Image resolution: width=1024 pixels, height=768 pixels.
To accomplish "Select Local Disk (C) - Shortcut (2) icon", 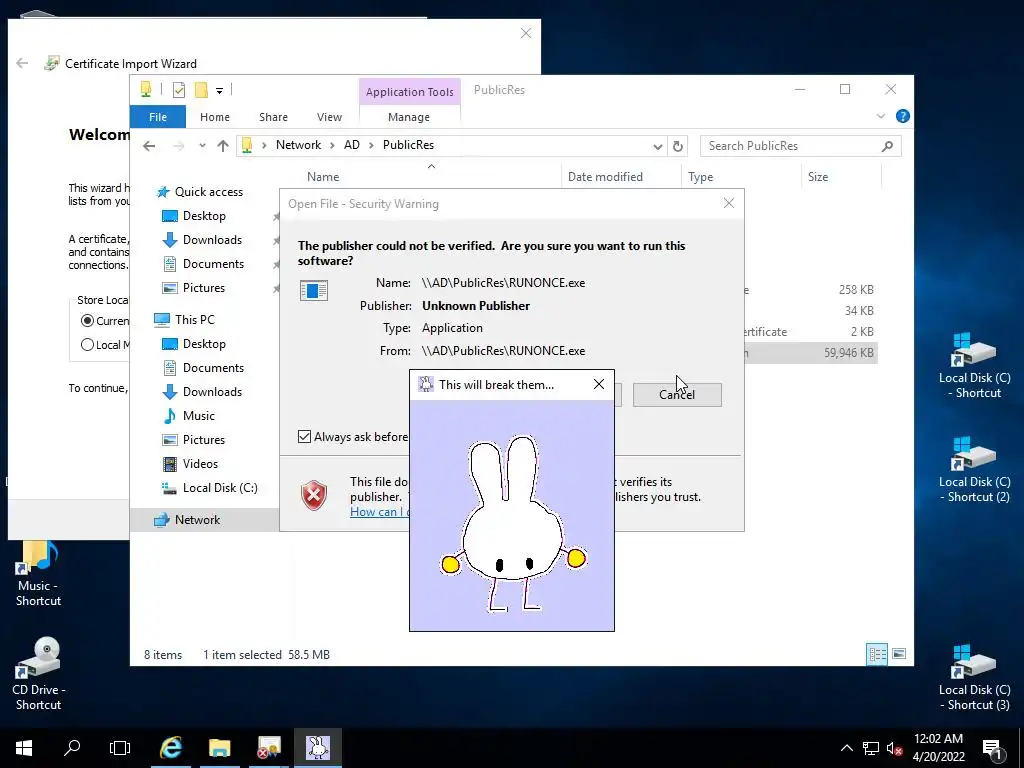I will point(974,470).
